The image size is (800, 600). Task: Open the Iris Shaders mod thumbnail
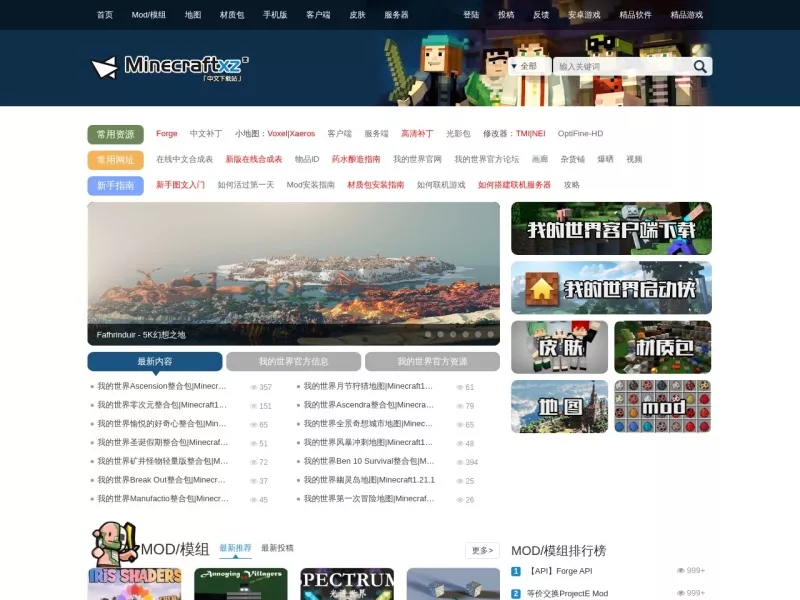135,584
